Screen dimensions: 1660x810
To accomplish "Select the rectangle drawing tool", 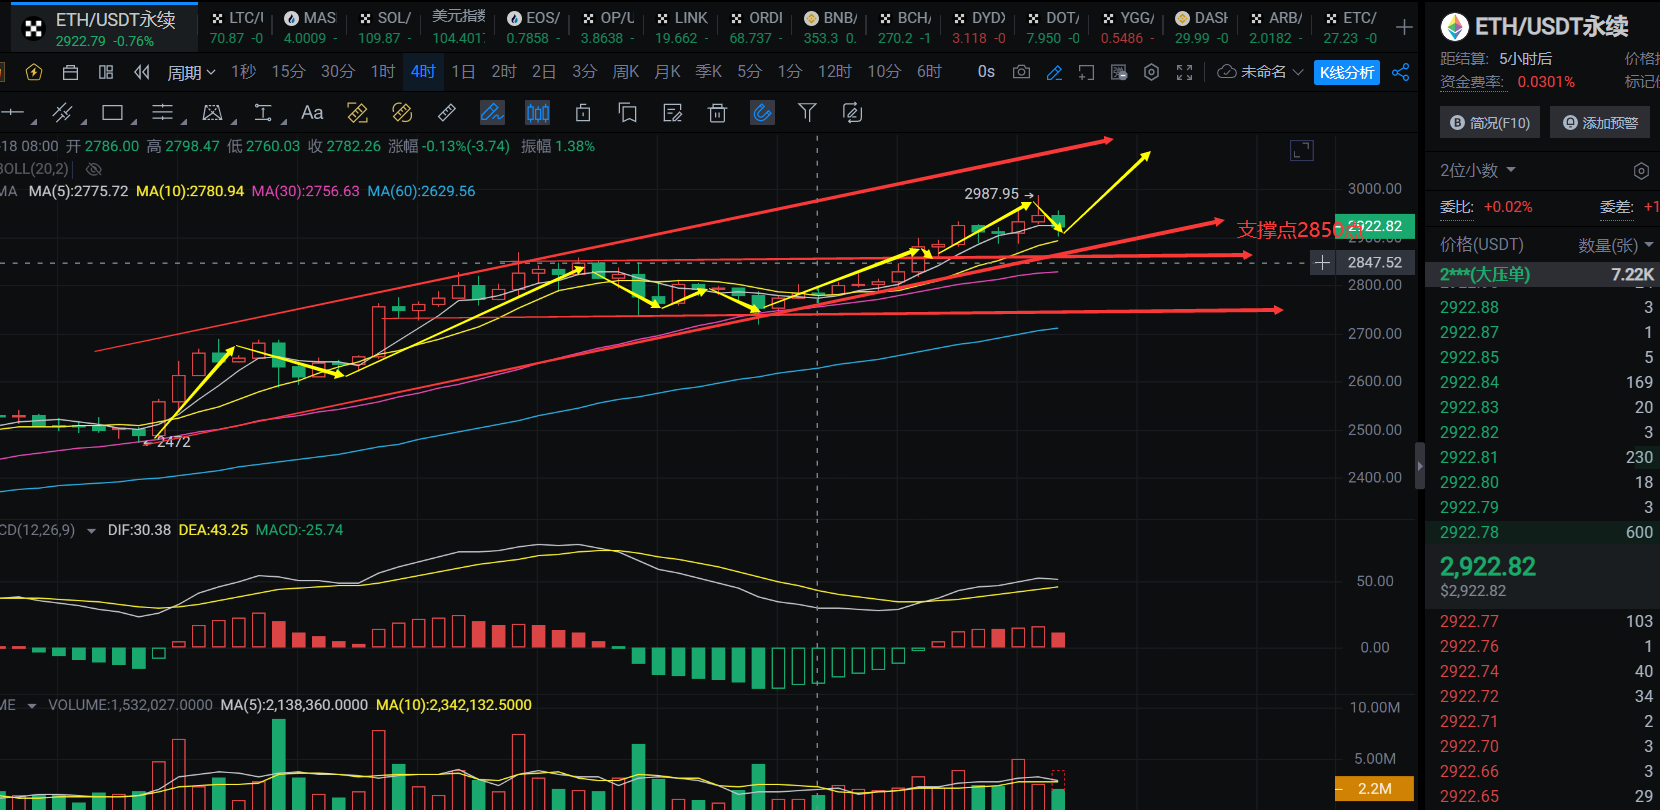I will (113, 113).
